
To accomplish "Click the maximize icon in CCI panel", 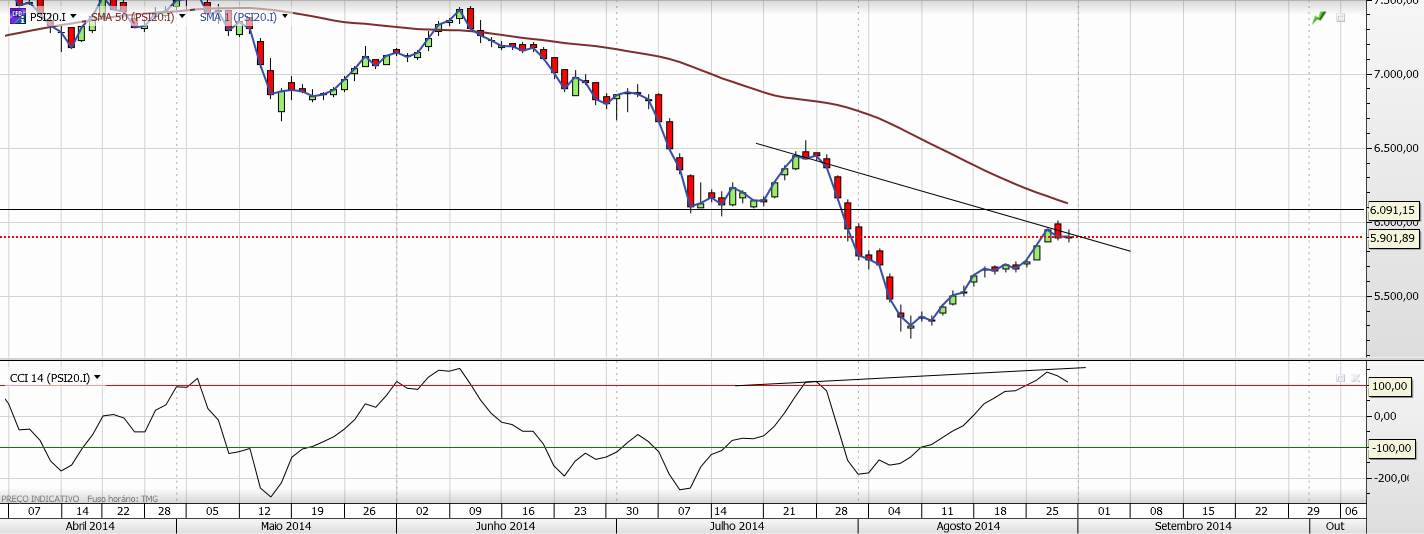I will (x=1341, y=378).
